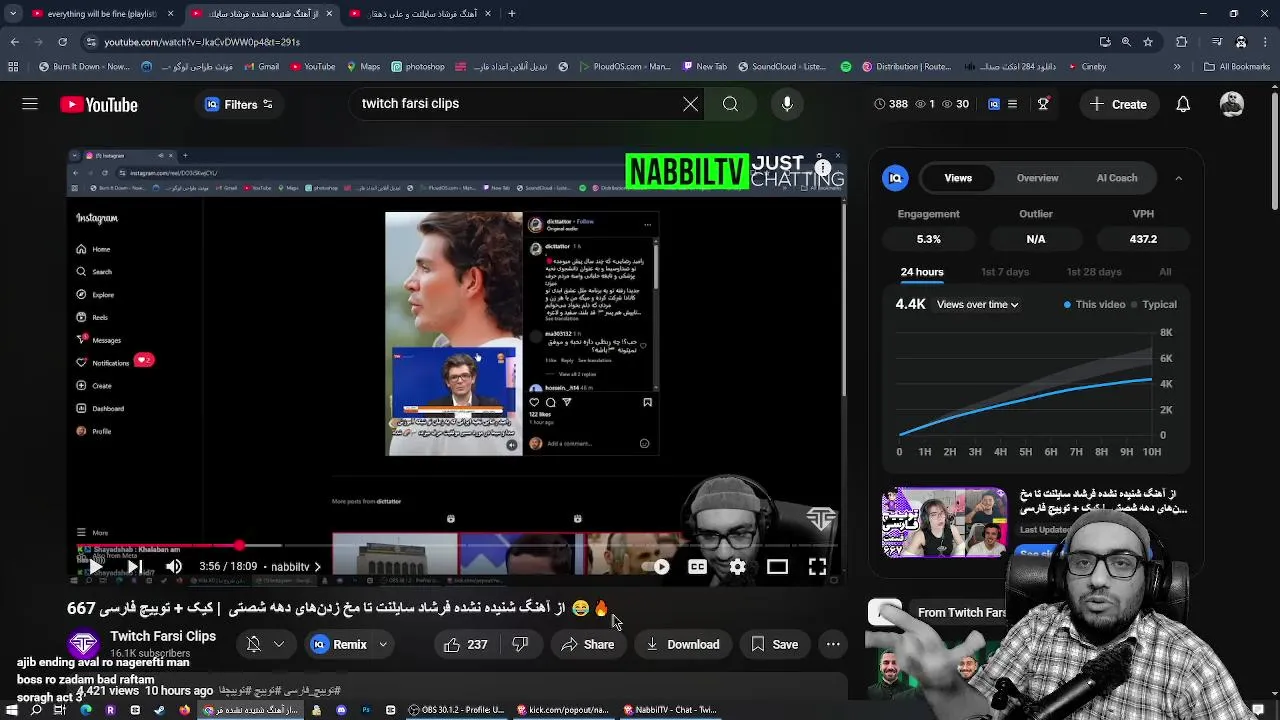Share the video
This screenshot has height=720, width=1280.
[588, 645]
